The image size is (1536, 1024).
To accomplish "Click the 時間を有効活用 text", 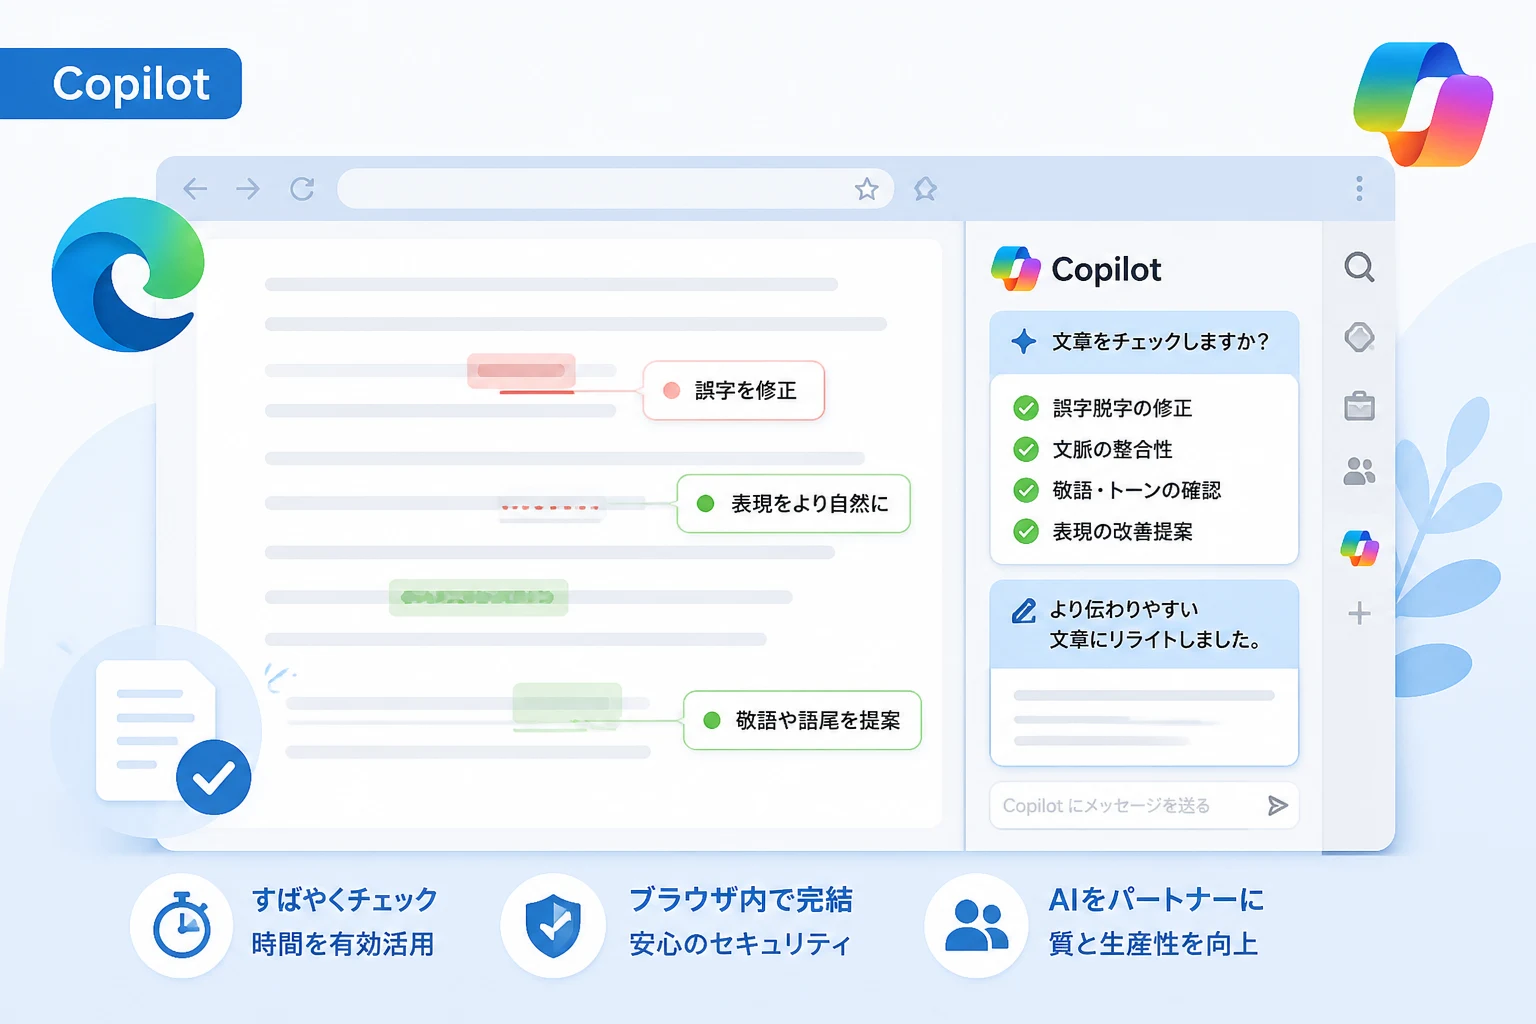I will pyautogui.click(x=343, y=944).
